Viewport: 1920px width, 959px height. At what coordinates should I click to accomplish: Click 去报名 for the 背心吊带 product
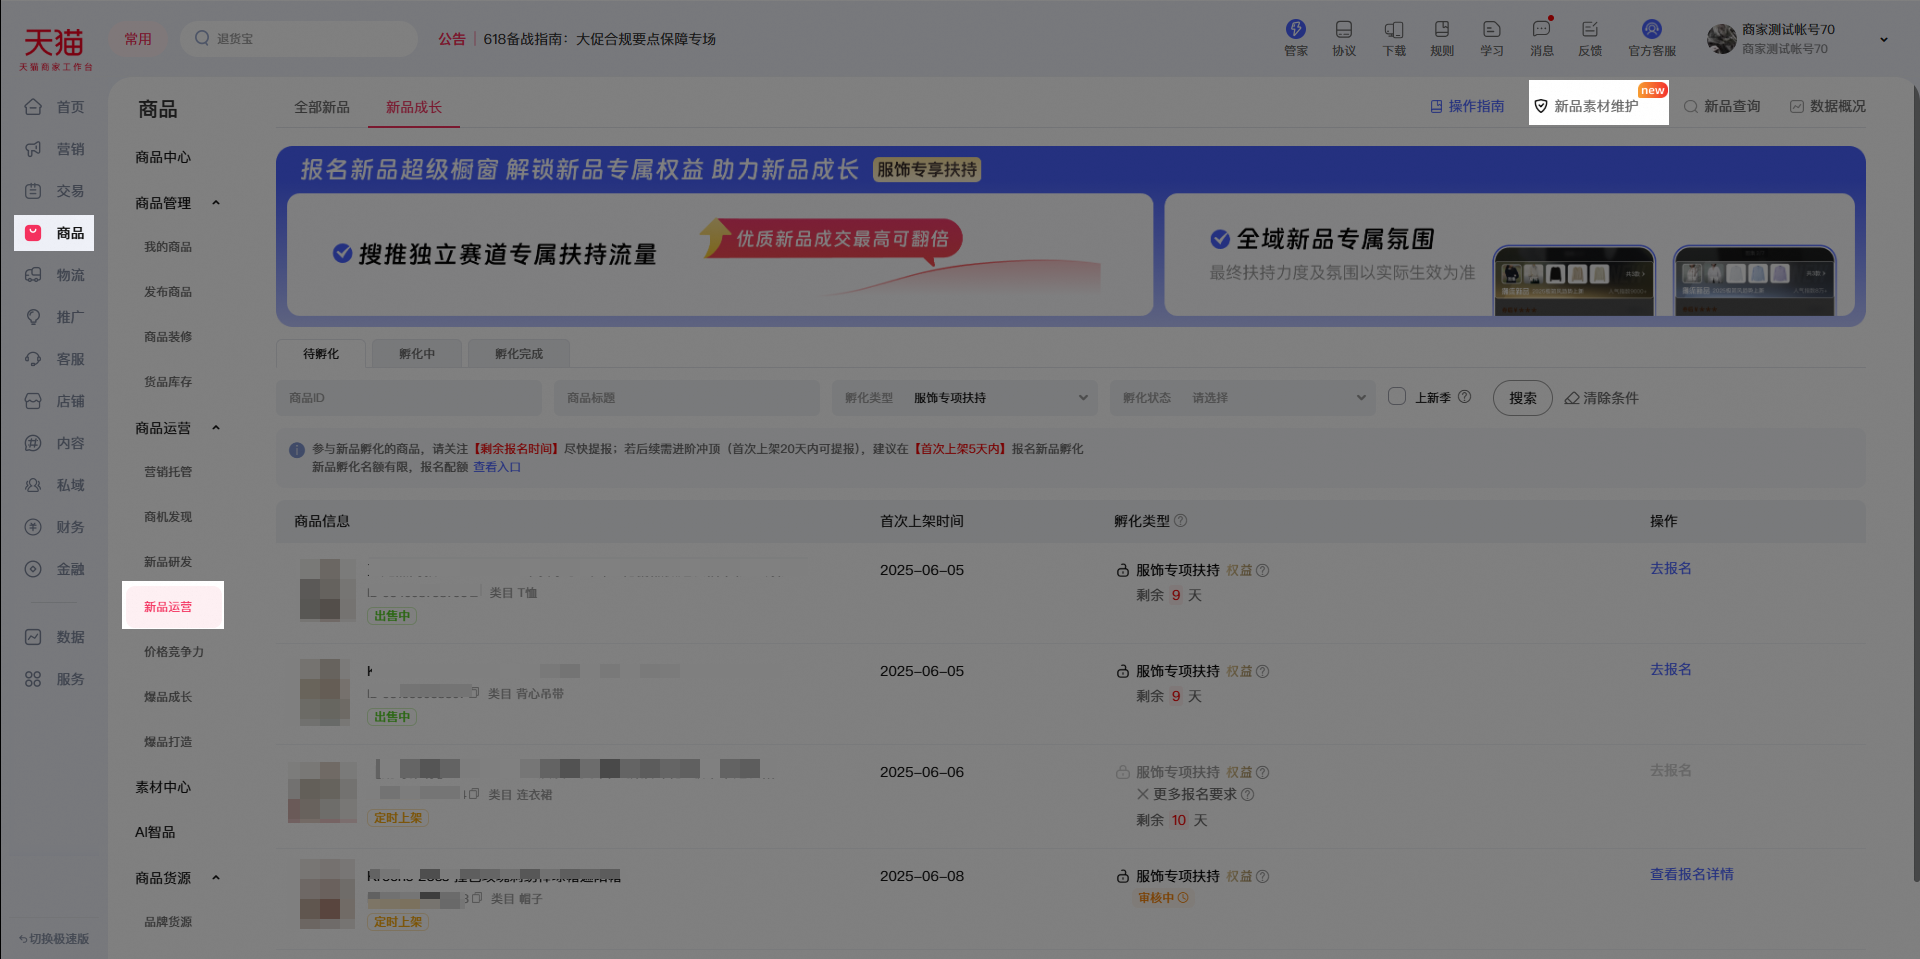click(1670, 669)
